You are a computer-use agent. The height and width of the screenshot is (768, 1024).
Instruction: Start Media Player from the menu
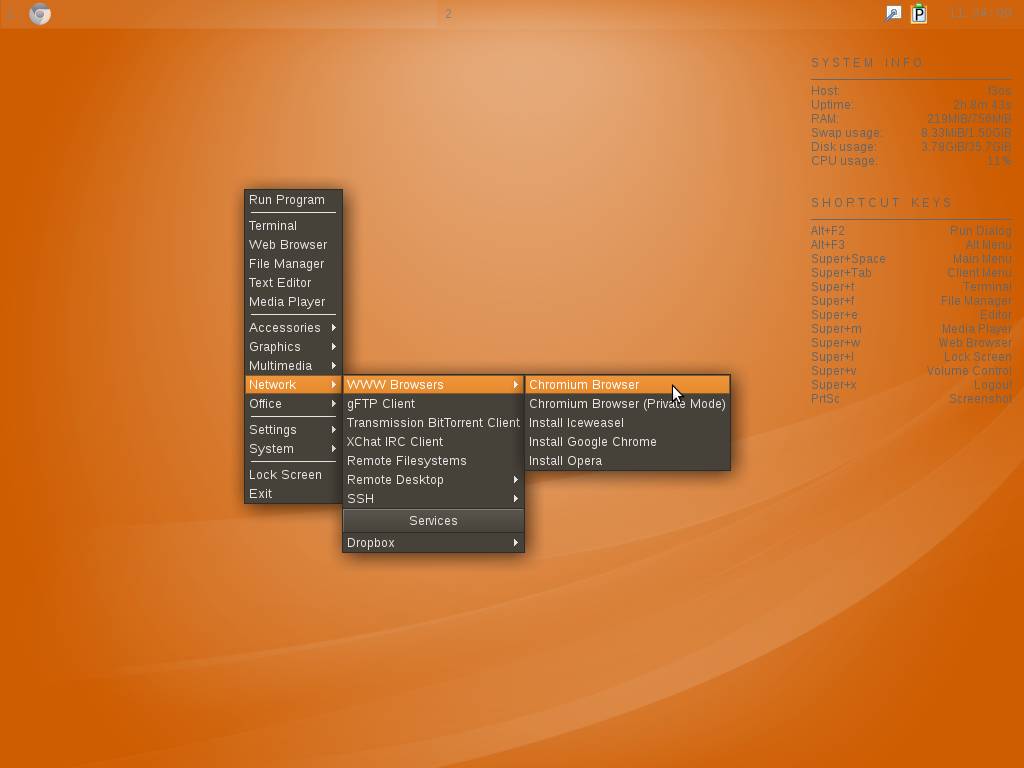tap(293, 301)
